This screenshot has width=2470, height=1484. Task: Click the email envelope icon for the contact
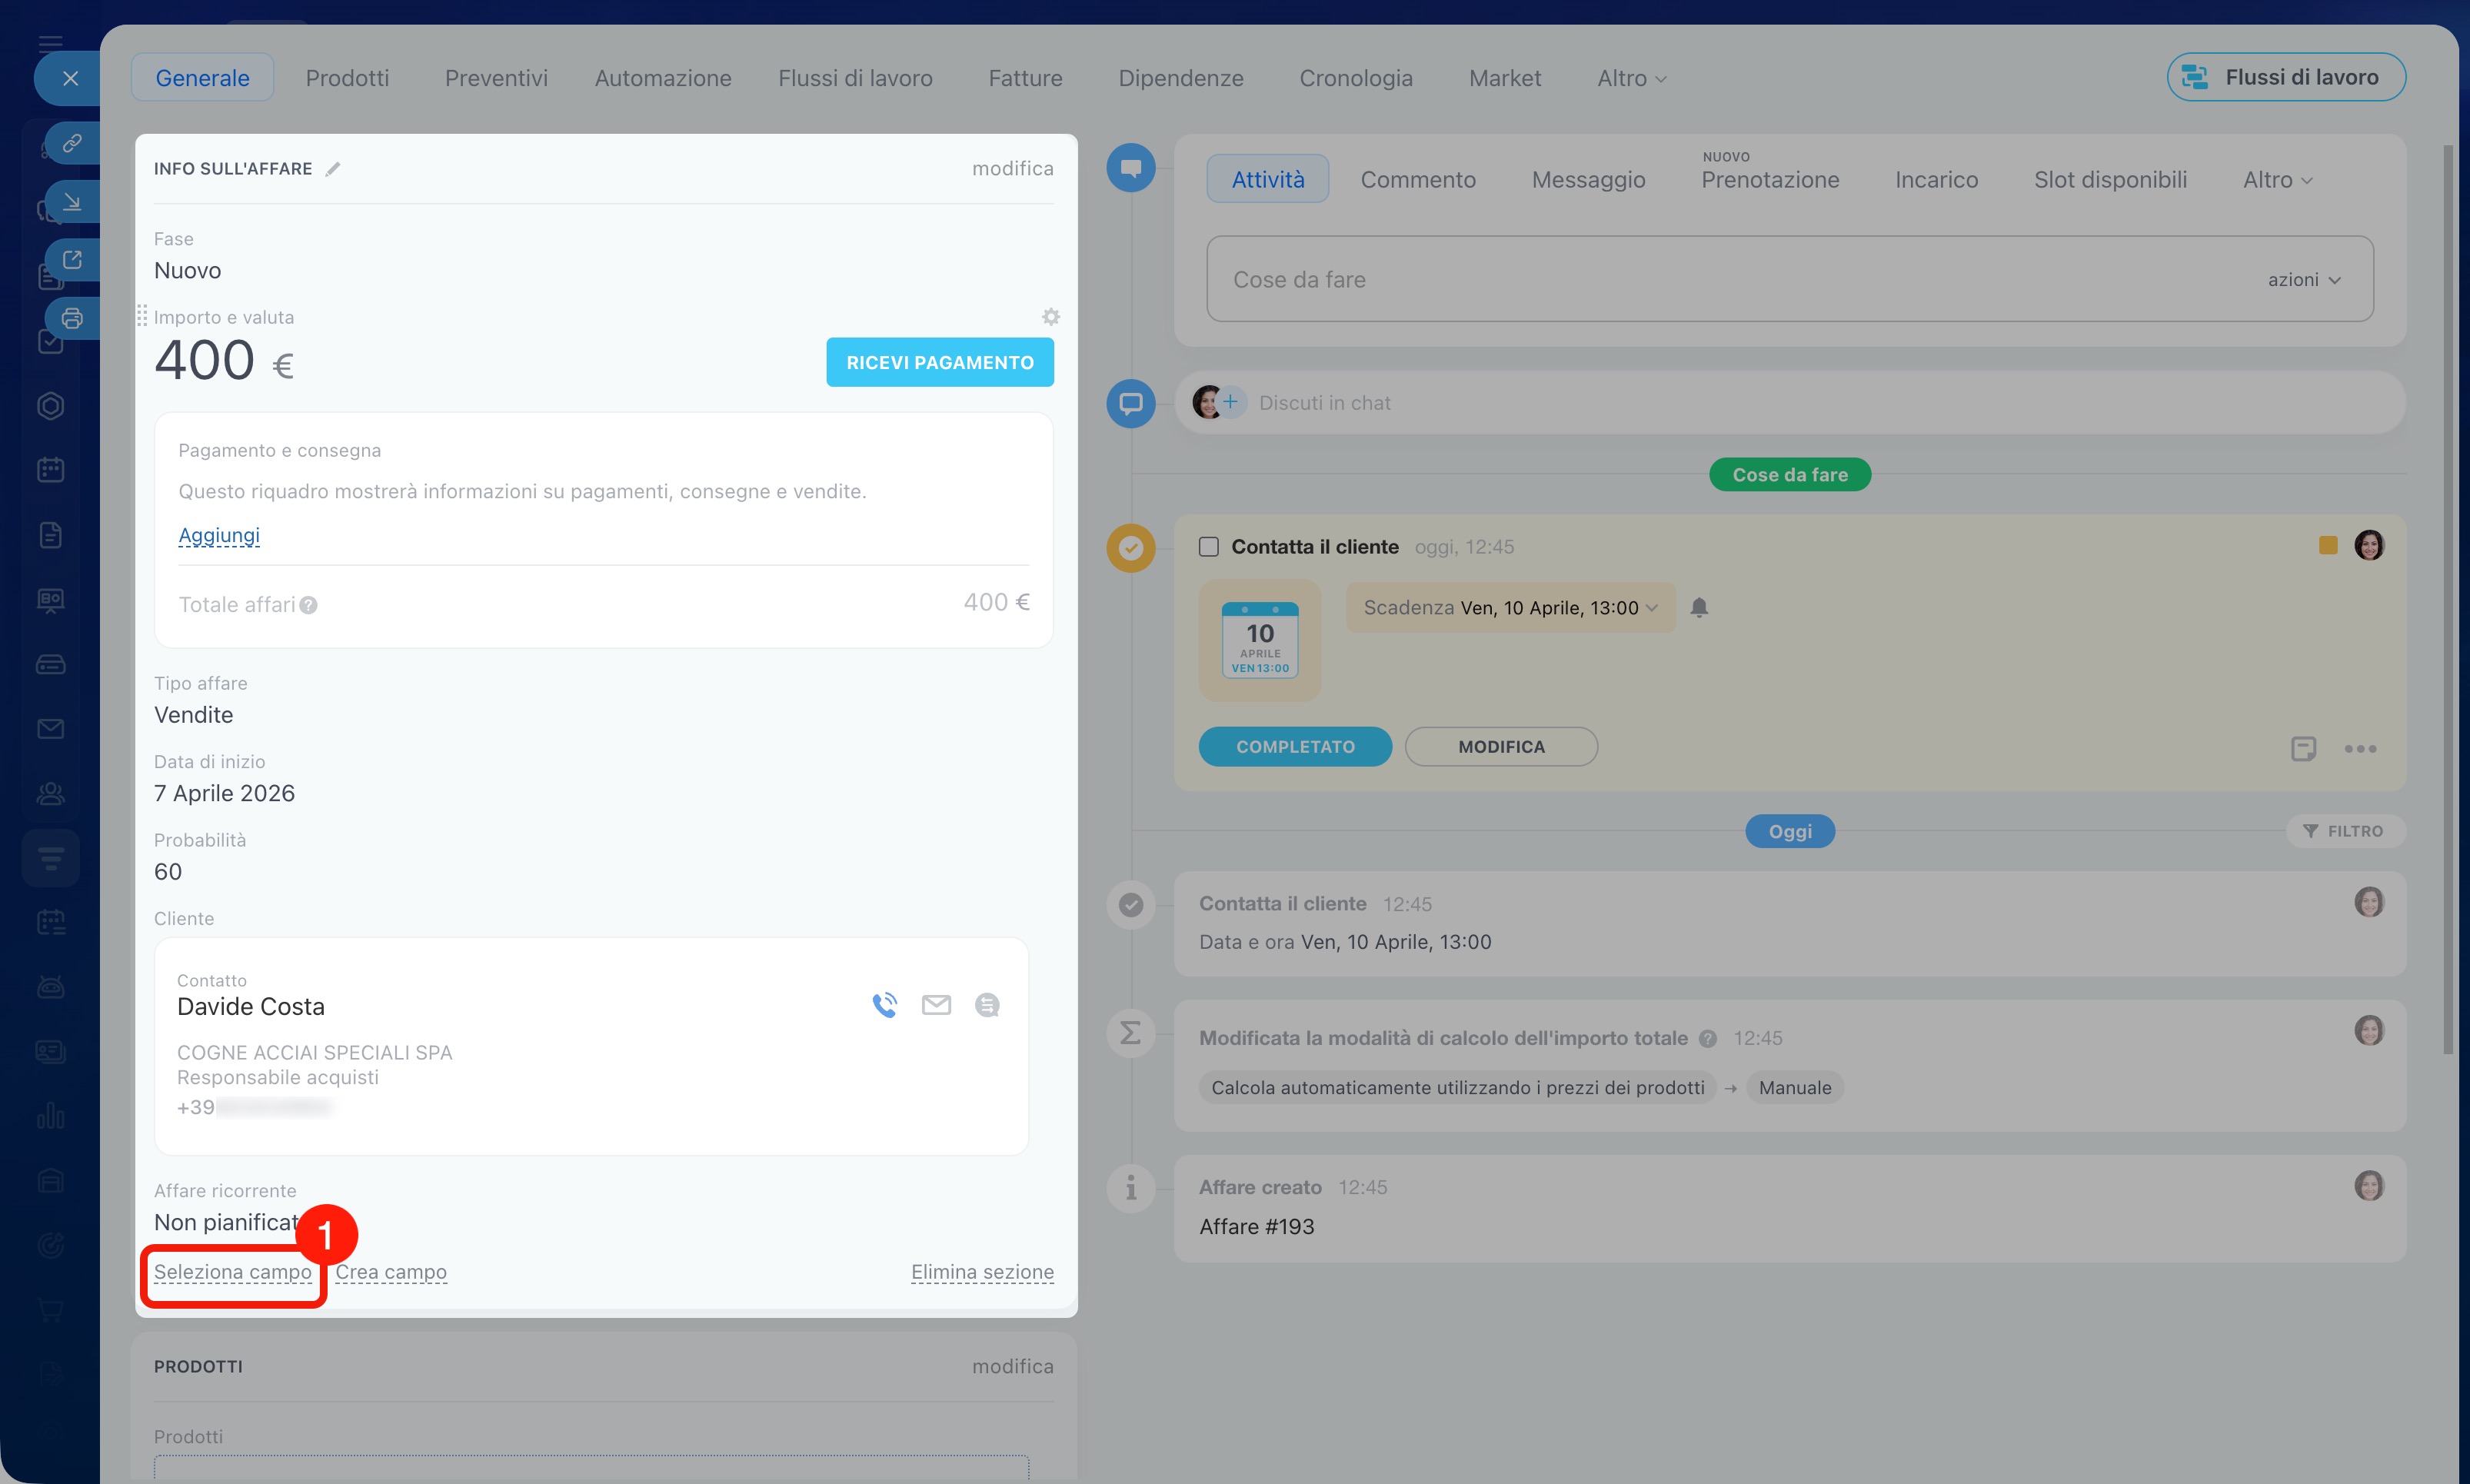pos(936,1005)
